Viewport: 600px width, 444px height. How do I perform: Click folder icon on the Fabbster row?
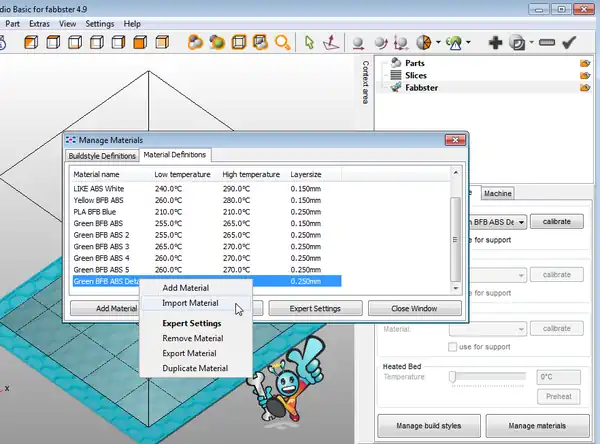tap(585, 88)
